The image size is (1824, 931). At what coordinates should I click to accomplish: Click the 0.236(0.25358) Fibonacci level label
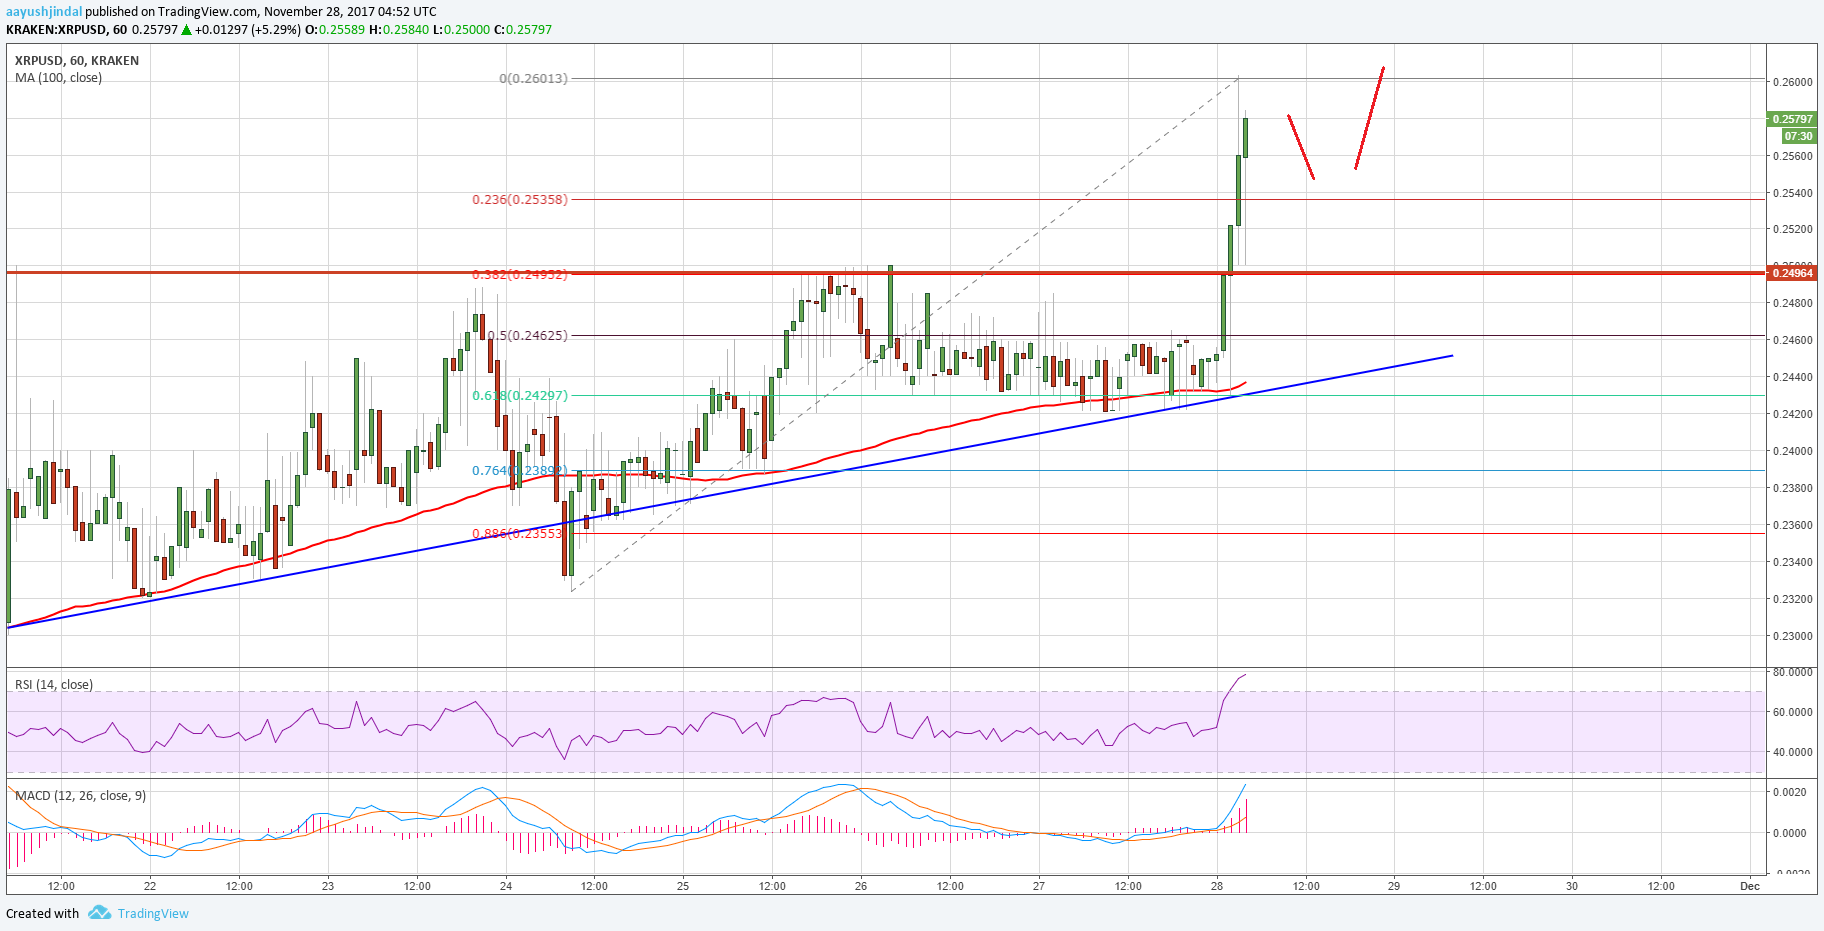[x=520, y=200]
